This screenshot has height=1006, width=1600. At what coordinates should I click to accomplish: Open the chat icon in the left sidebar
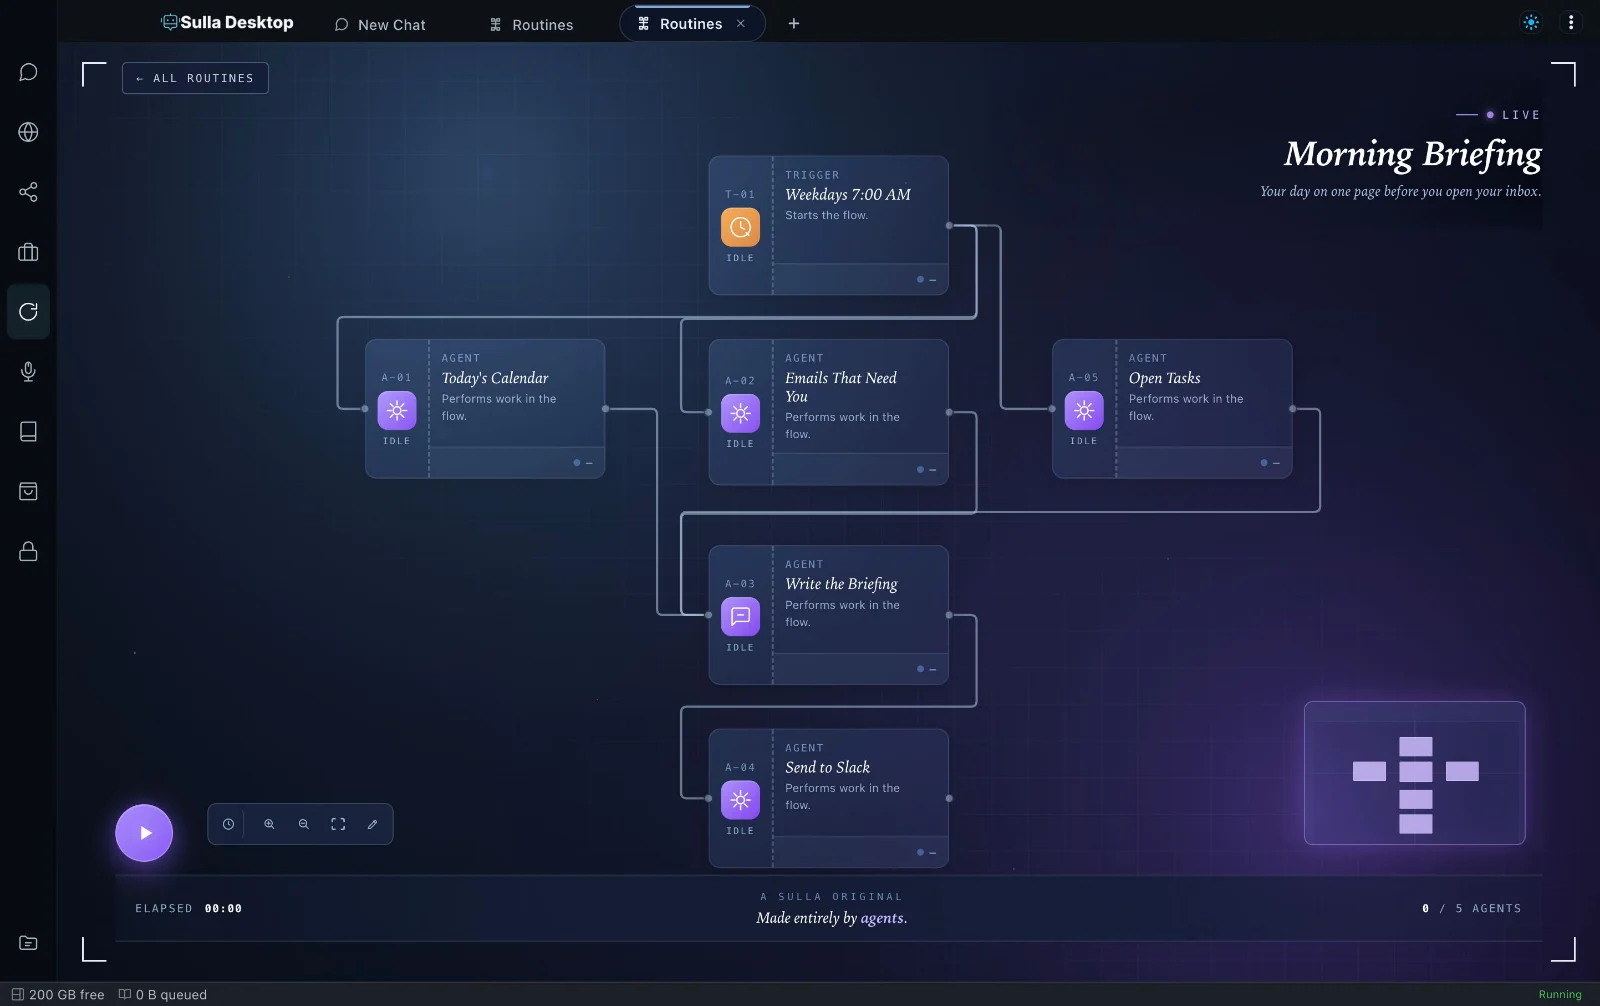point(28,72)
